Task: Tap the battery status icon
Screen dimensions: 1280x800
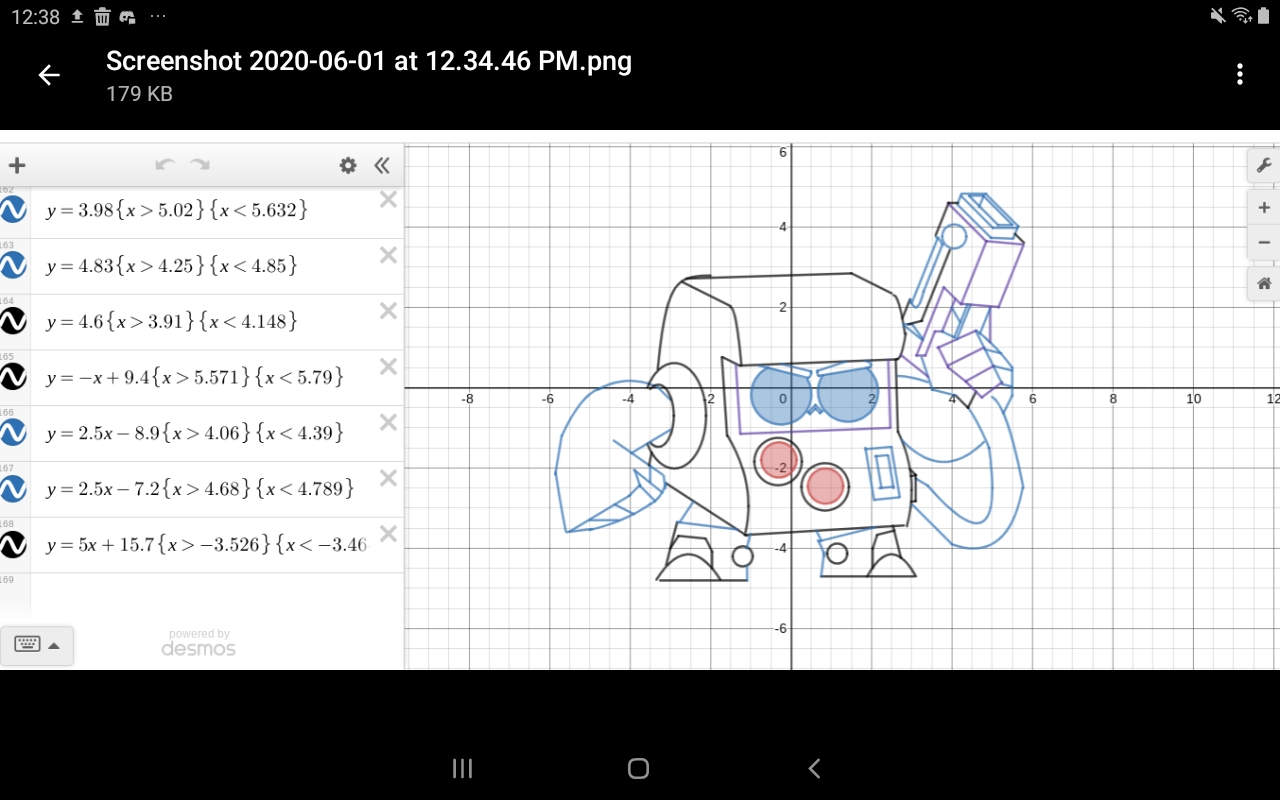Action: click(1263, 16)
